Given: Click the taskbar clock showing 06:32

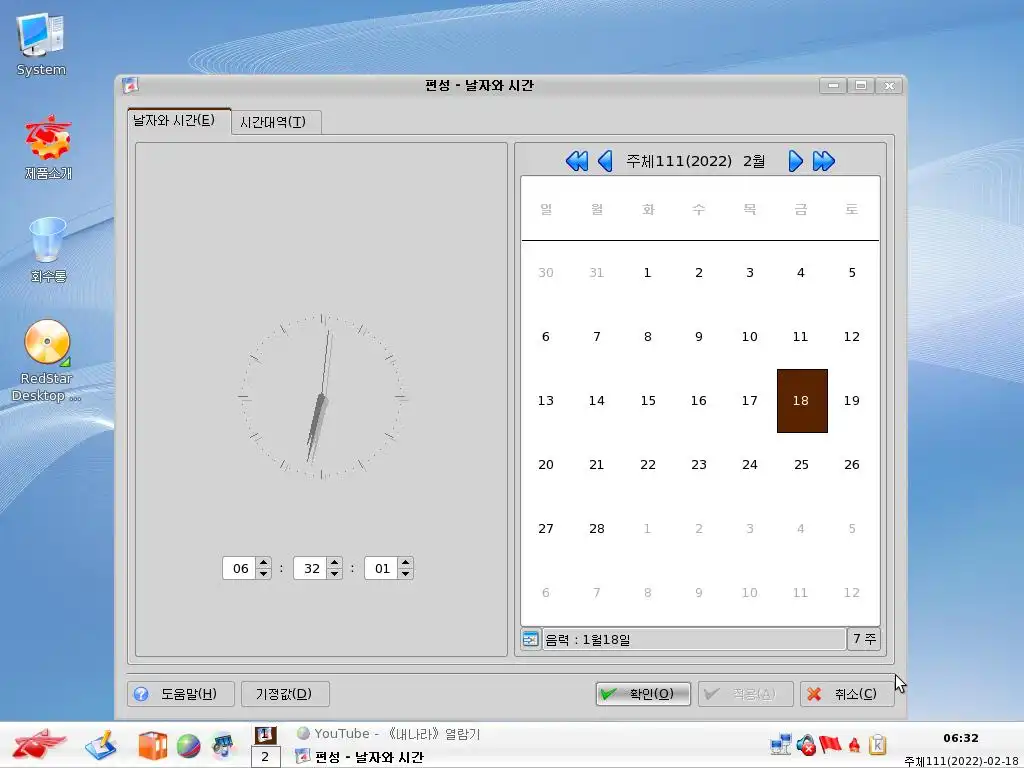Looking at the screenshot, I should click(961, 738).
